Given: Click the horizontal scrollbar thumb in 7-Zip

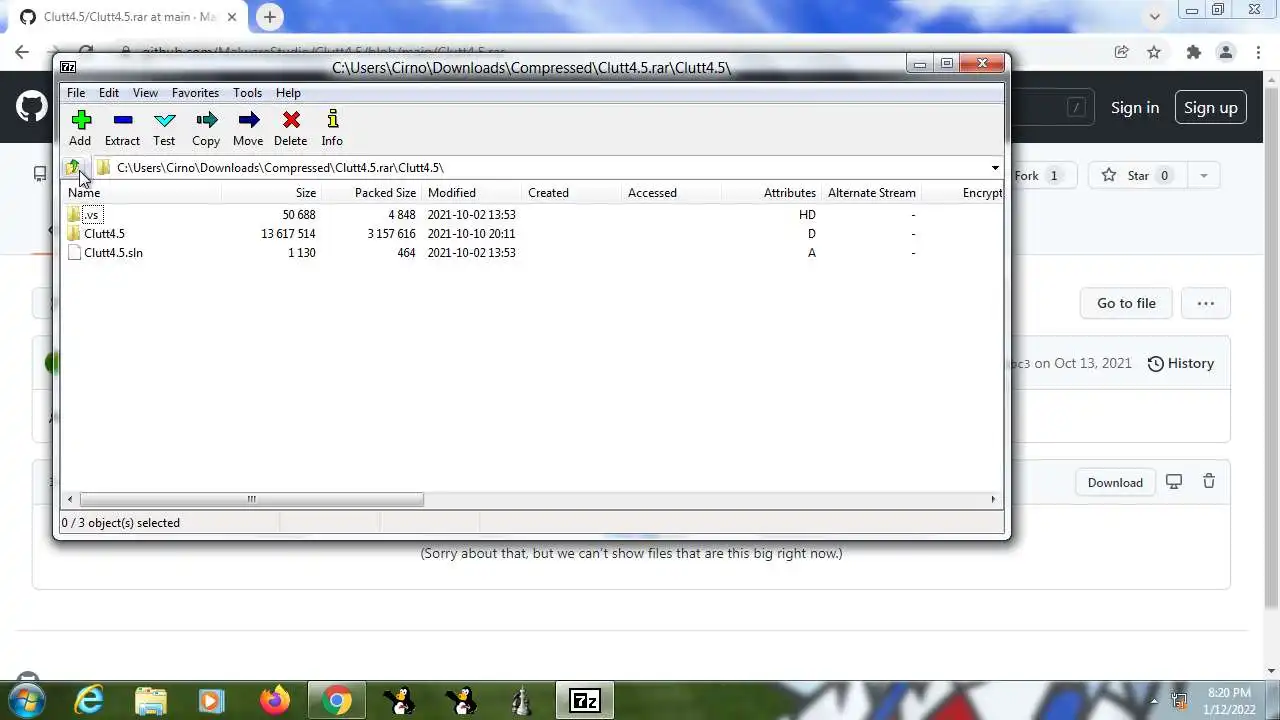Looking at the screenshot, I should point(251,499).
